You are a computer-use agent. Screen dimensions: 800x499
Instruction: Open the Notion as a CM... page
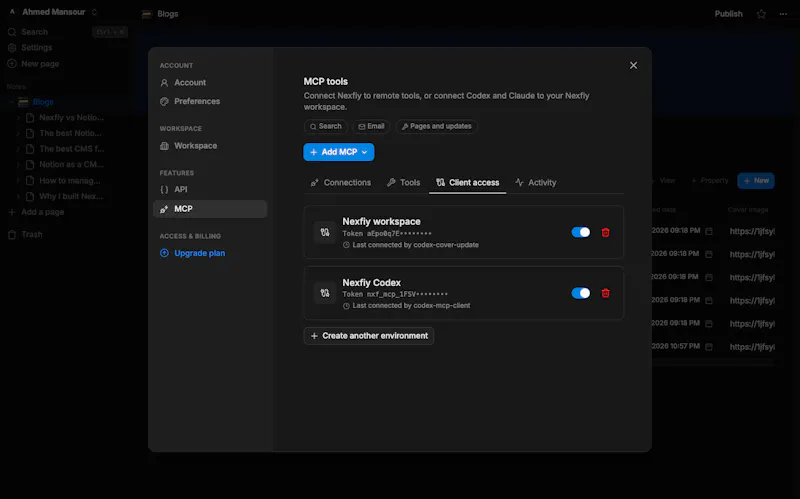click(71, 165)
